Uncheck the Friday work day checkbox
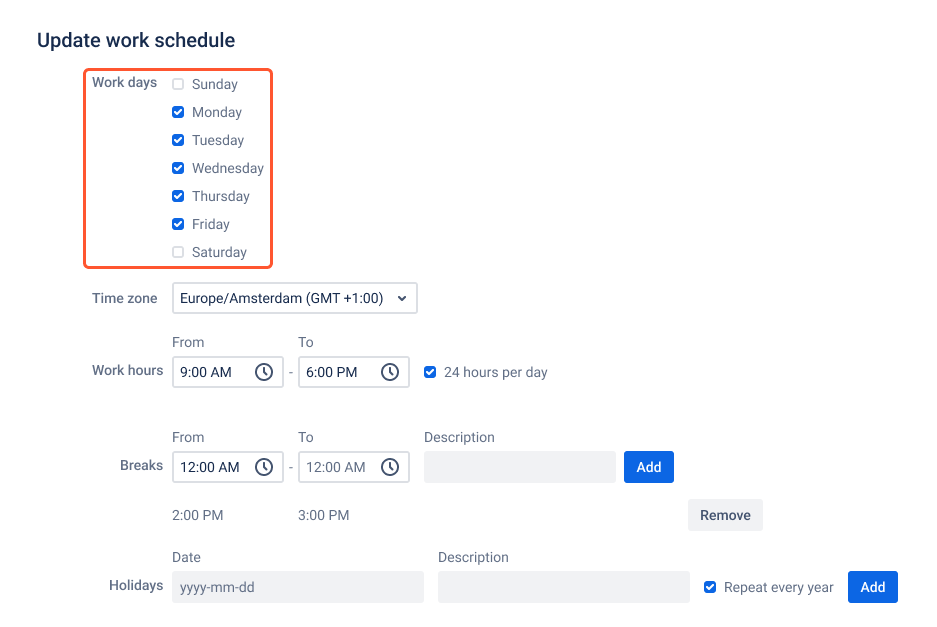937x627 pixels. point(178,224)
